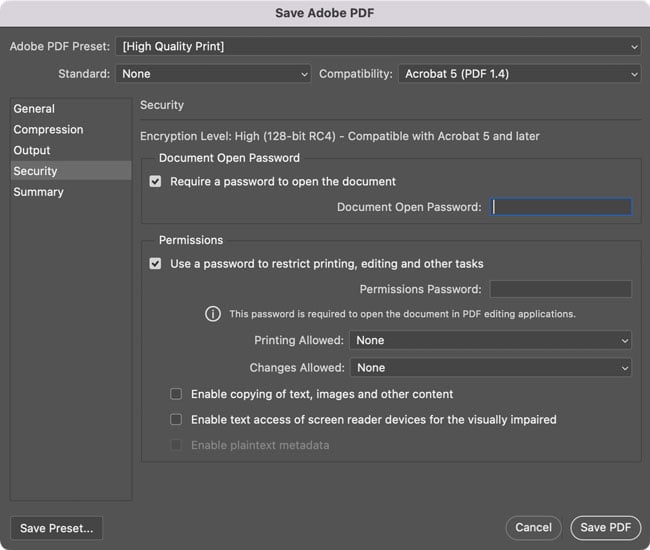Switch to the Output section
650x550 pixels.
tap(71, 150)
